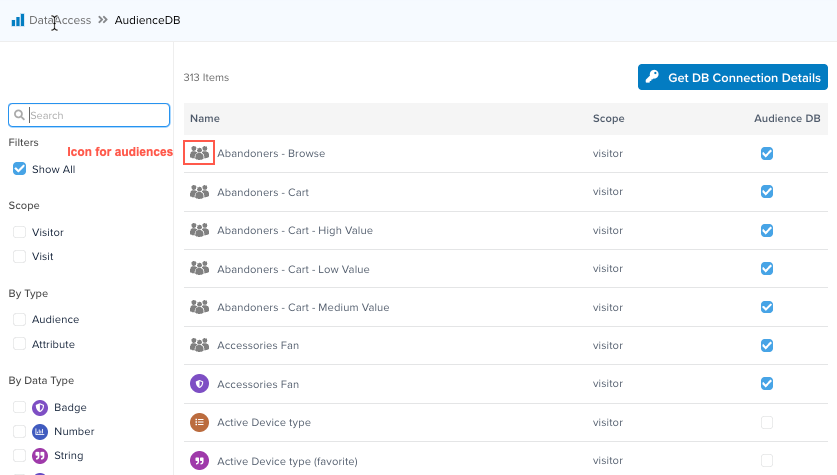The height and width of the screenshot is (475, 837).
Task: Select the Abandoners - Cart - Low Value row
Action: (293, 269)
